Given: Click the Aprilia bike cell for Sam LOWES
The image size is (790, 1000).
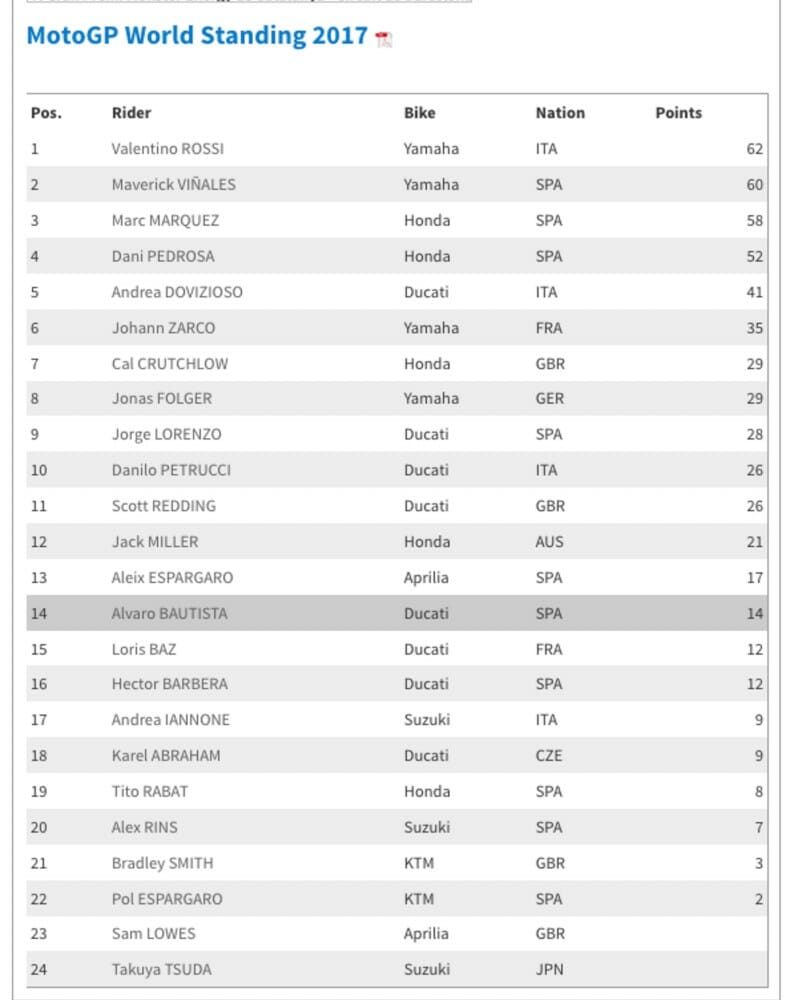Looking at the screenshot, I should pyautogui.click(x=426, y=934).
